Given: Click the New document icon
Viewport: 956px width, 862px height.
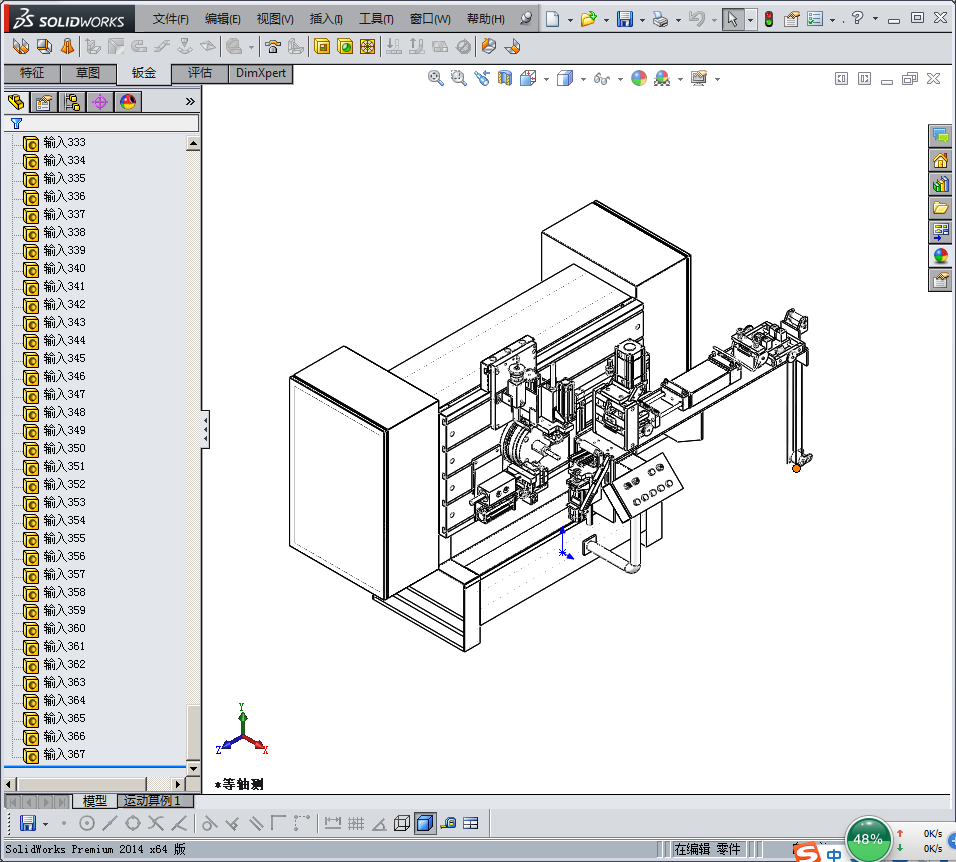Looking at the screenshot, I should click(552, 19).
